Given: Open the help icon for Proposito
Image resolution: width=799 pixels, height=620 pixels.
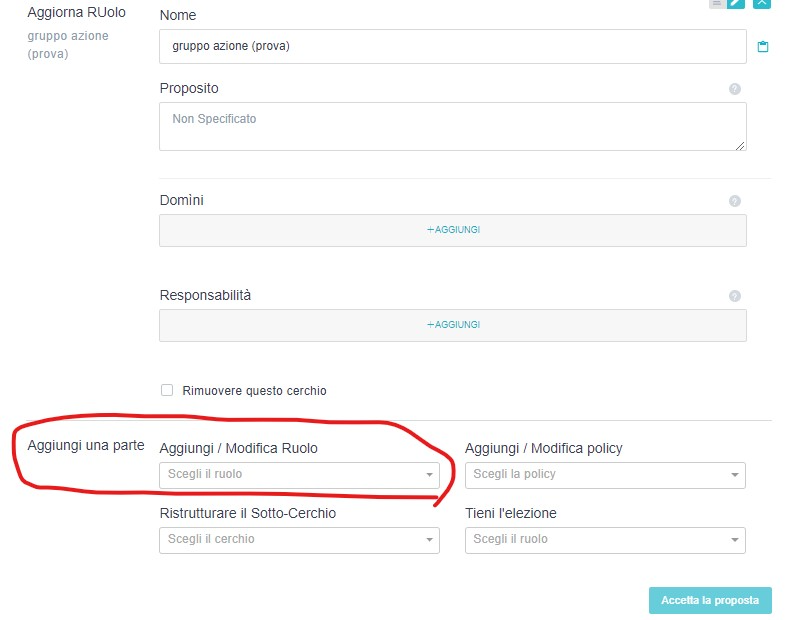Looking at the screenshot, I should click(735, 89).
